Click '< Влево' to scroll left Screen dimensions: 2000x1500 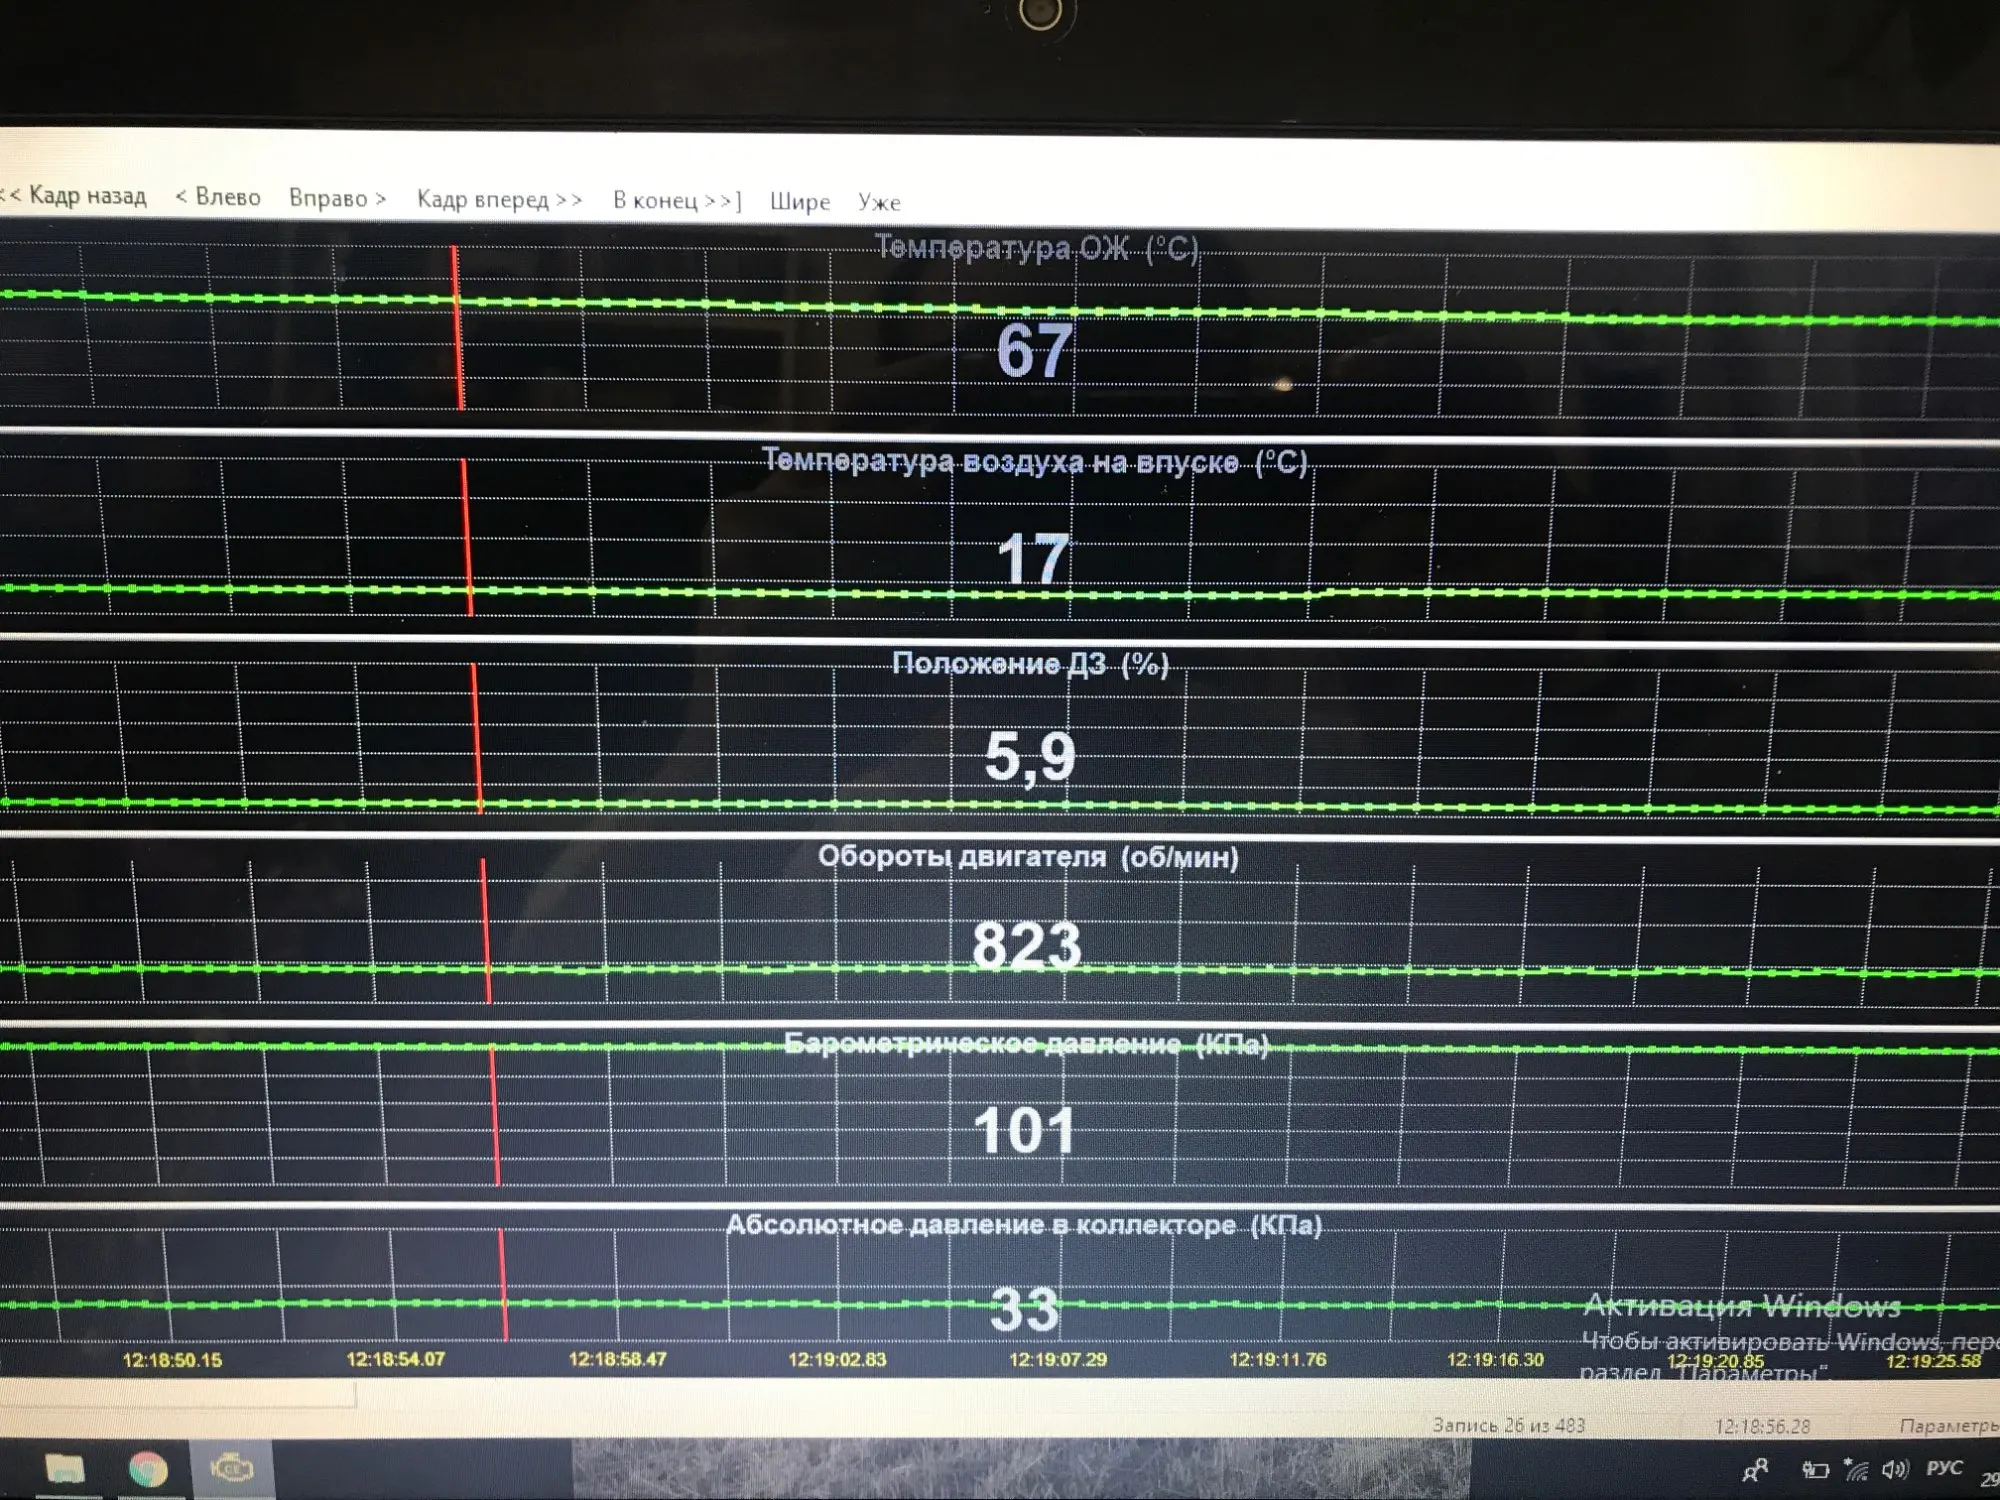click(218, 197)
